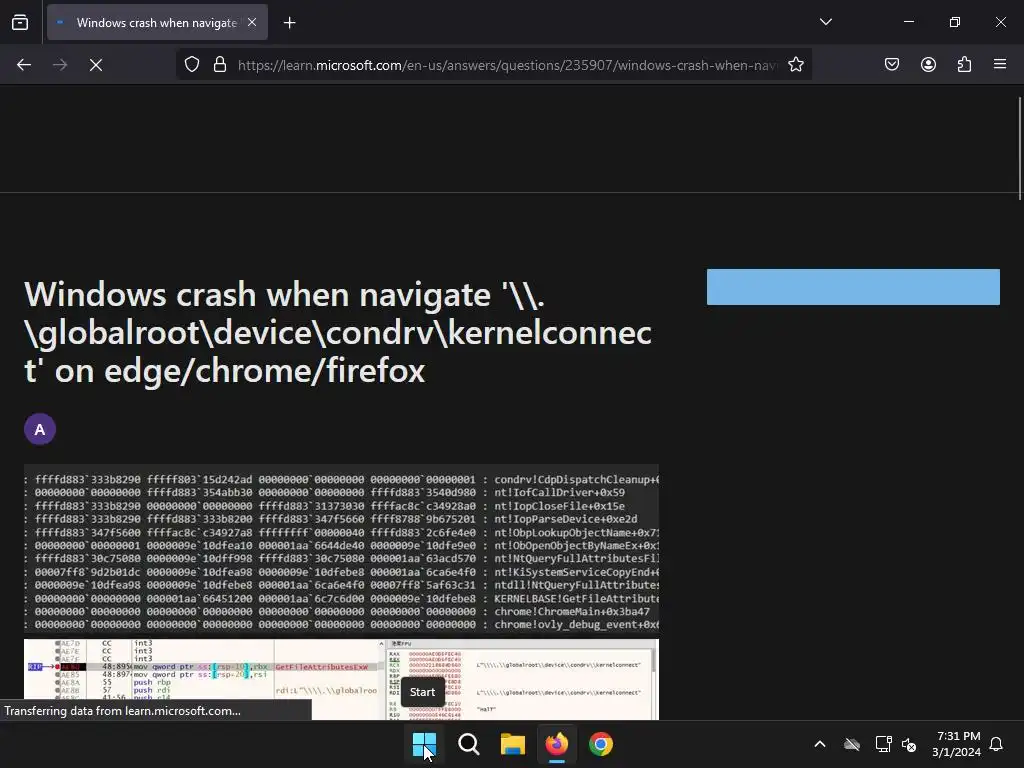Save page to Pocket
Screen dimensions: 1024x768
point(892,64)
